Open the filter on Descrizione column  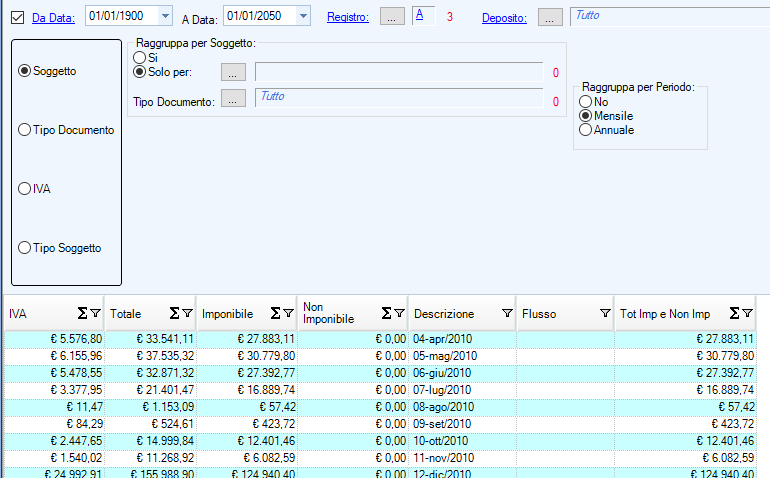coord(506,313)
